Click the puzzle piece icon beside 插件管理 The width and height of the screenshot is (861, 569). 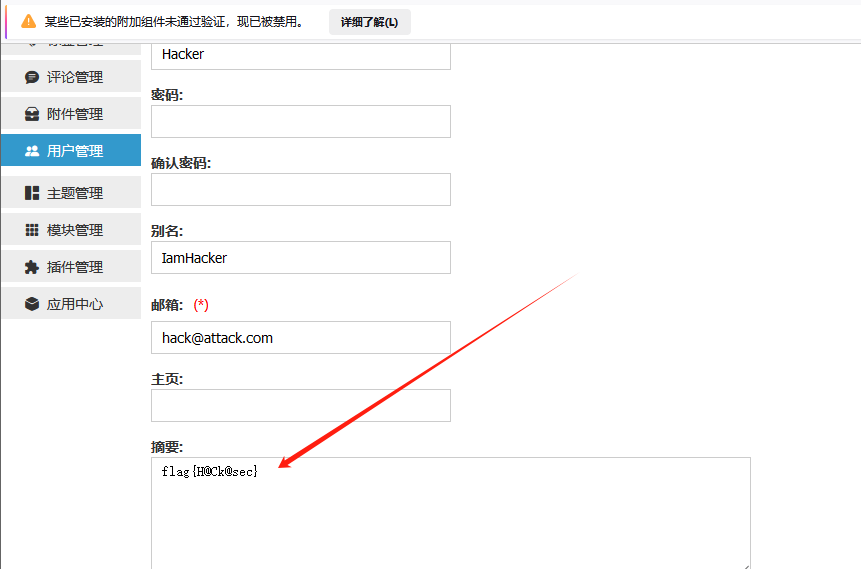coord(32,267)
